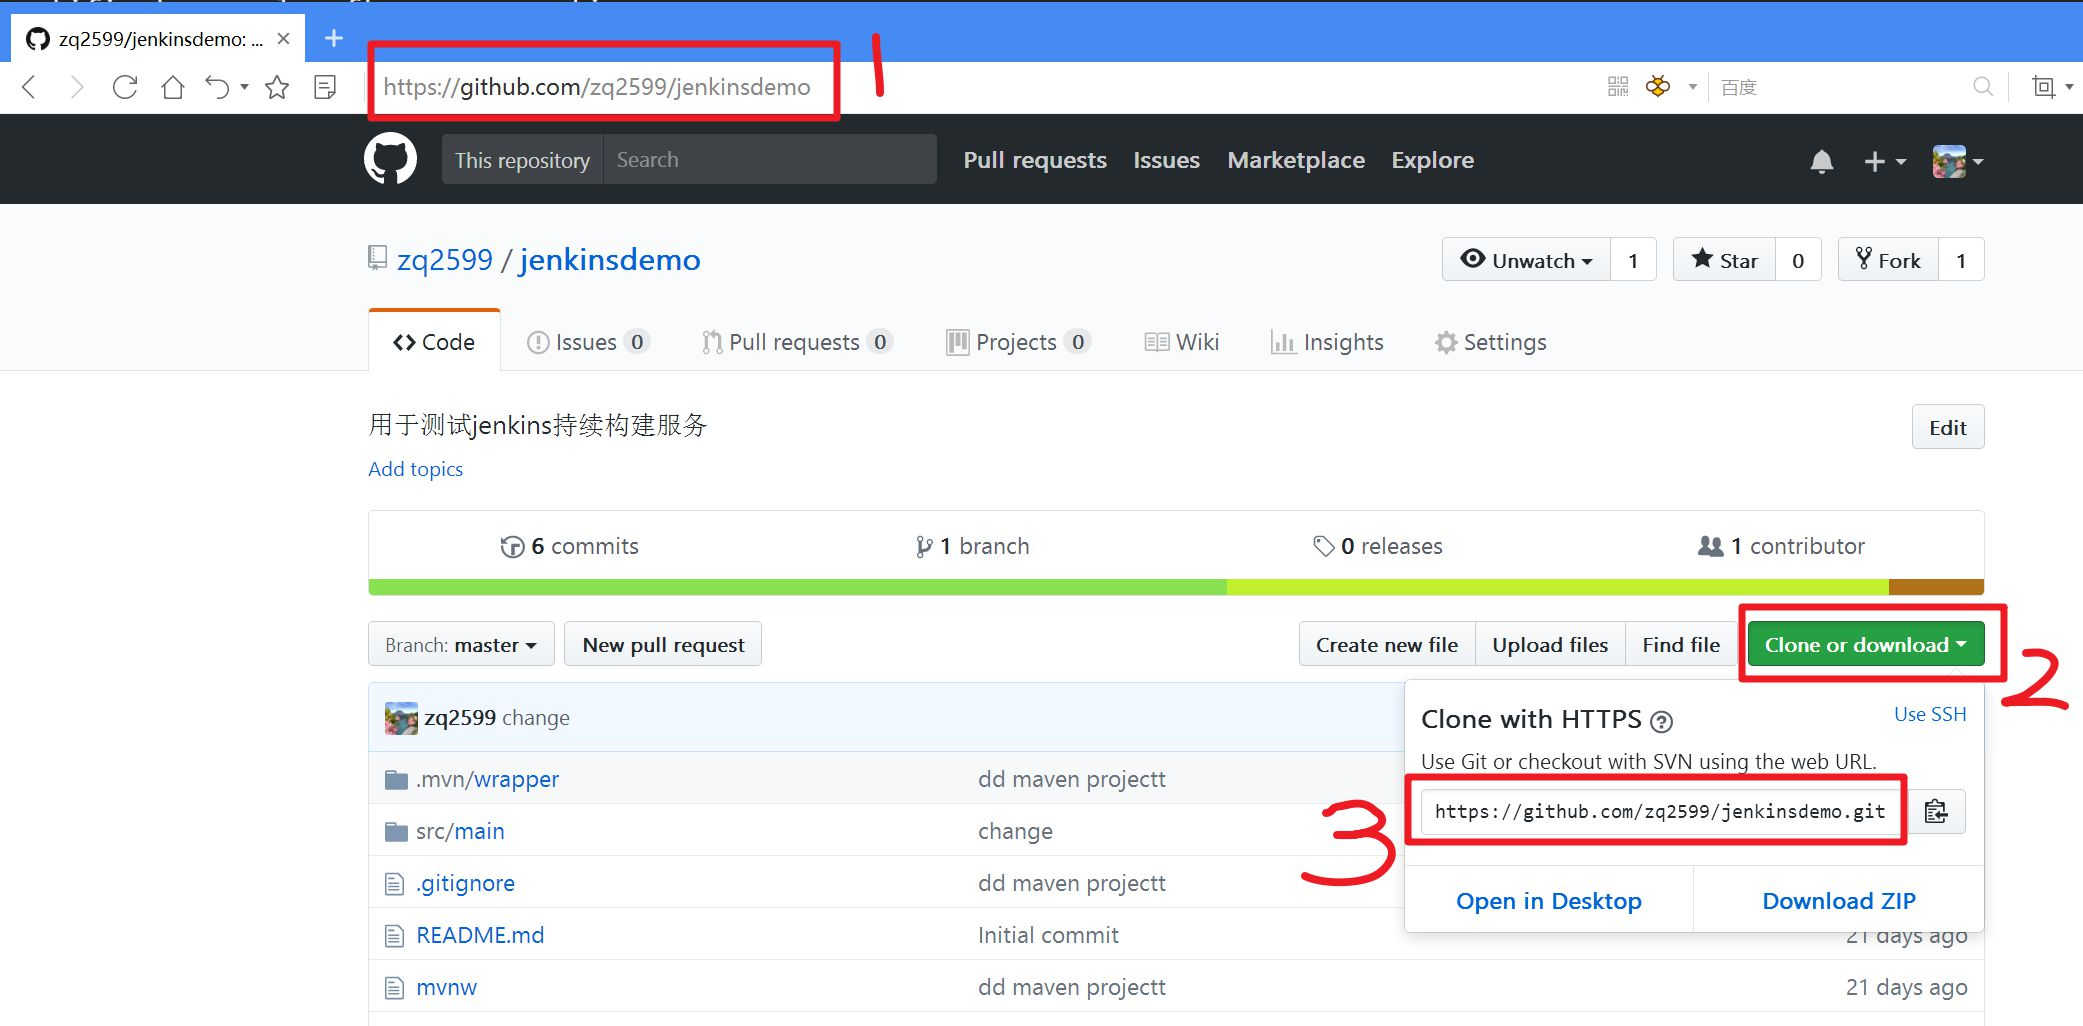Click the help question mark beside Clone with HTTPS
The image size is (2083, 1026).
pyautogui.click(x=1661, y=721)
